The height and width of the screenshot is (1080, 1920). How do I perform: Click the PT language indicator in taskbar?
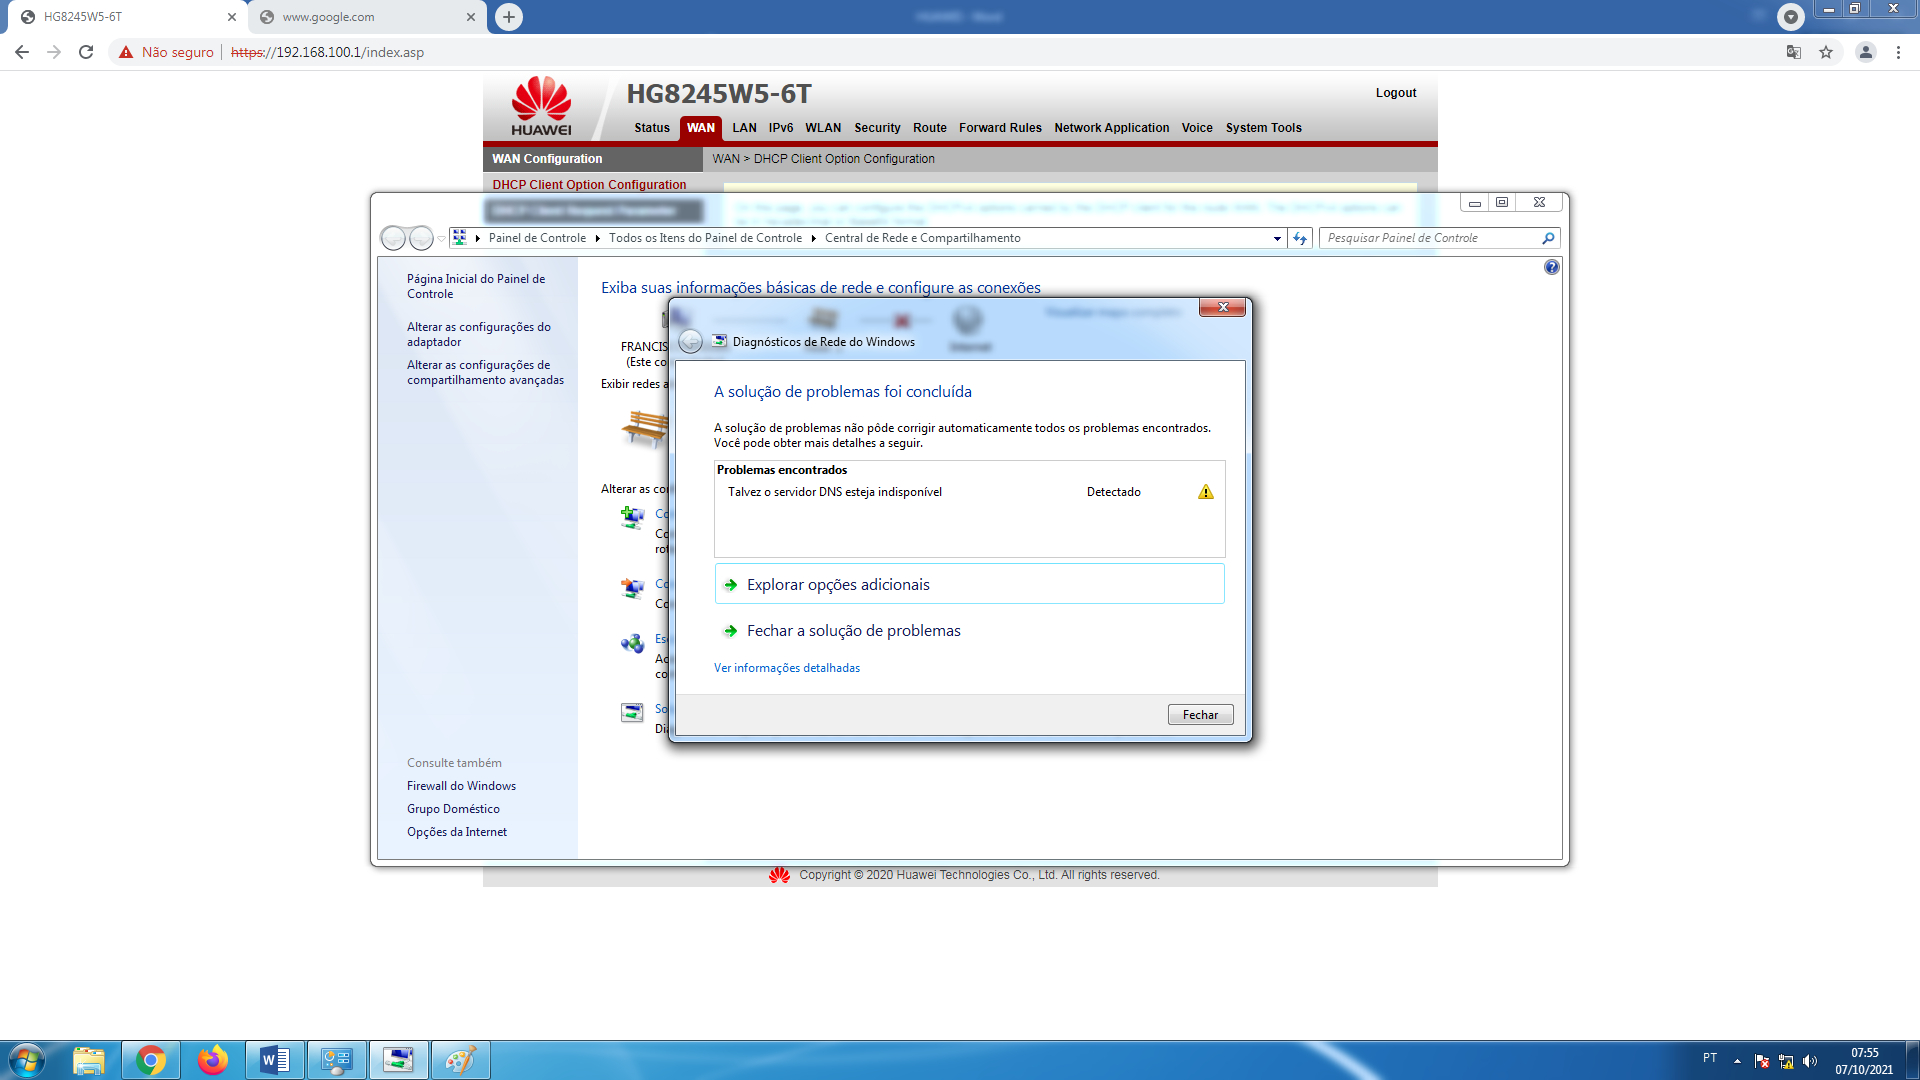pos(1709,1058)
